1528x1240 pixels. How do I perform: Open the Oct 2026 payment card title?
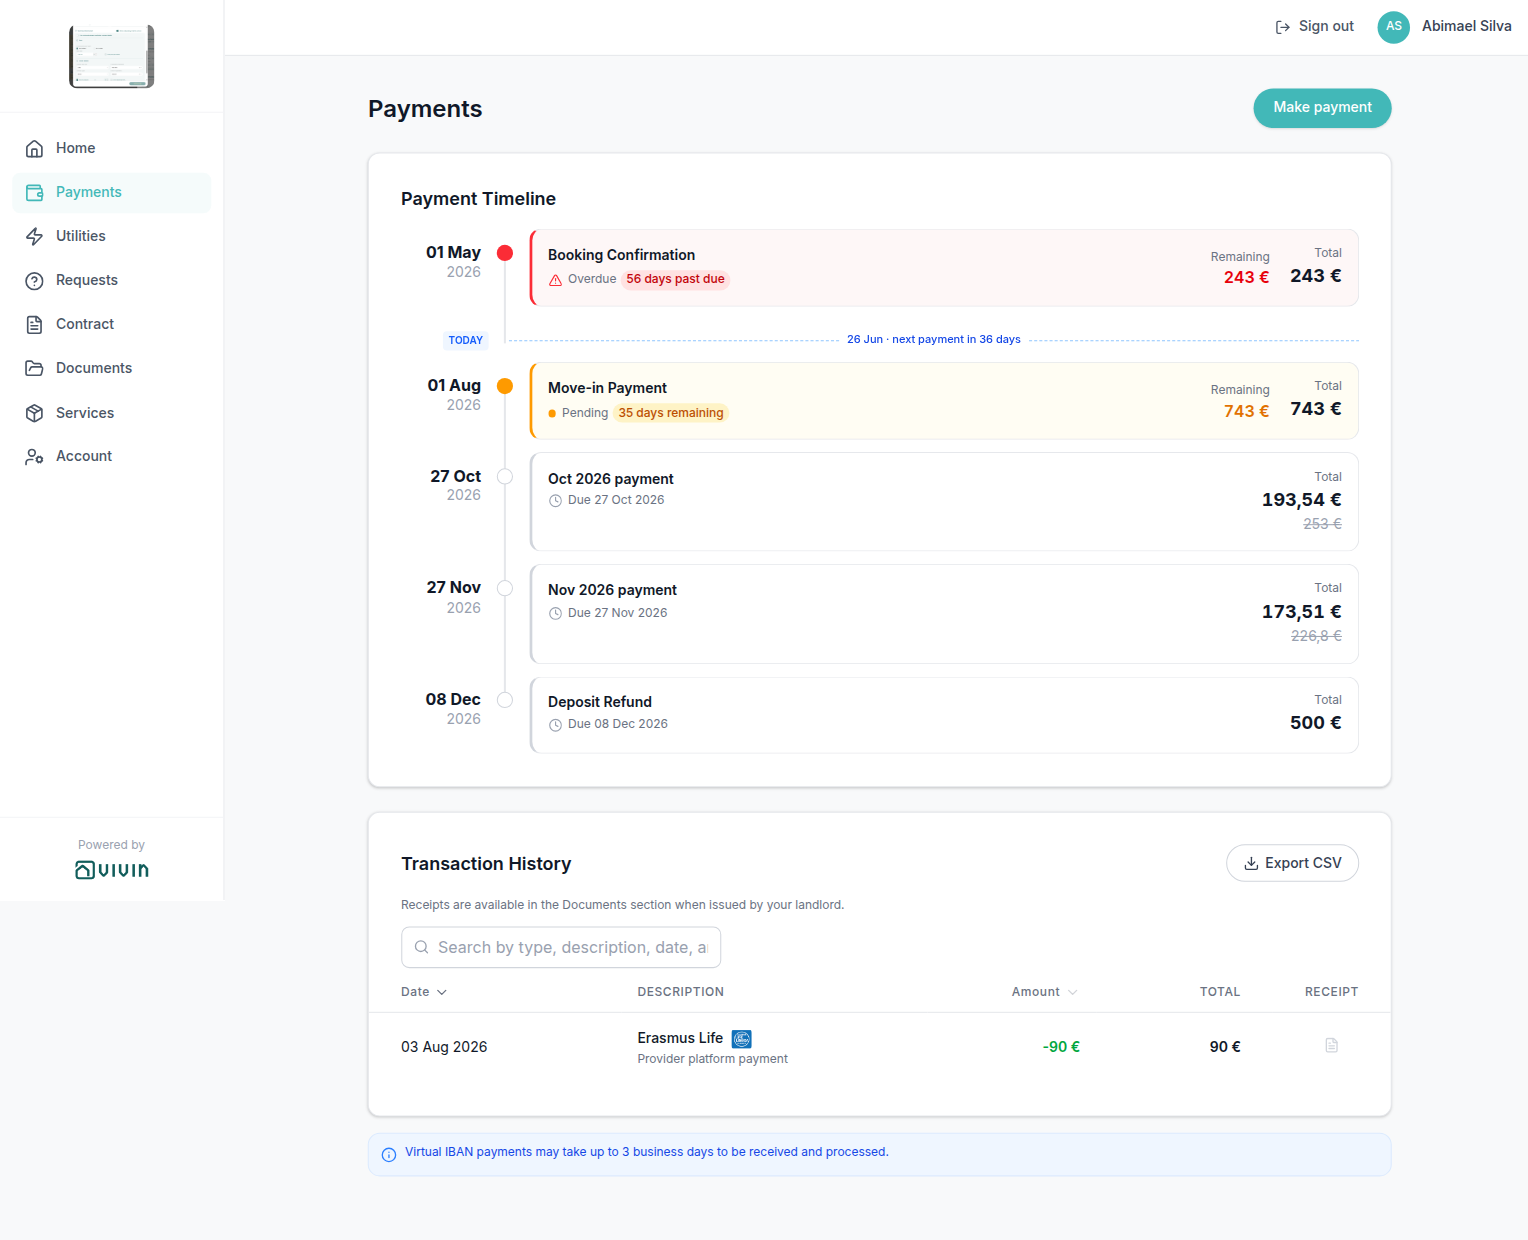point(611,480)
